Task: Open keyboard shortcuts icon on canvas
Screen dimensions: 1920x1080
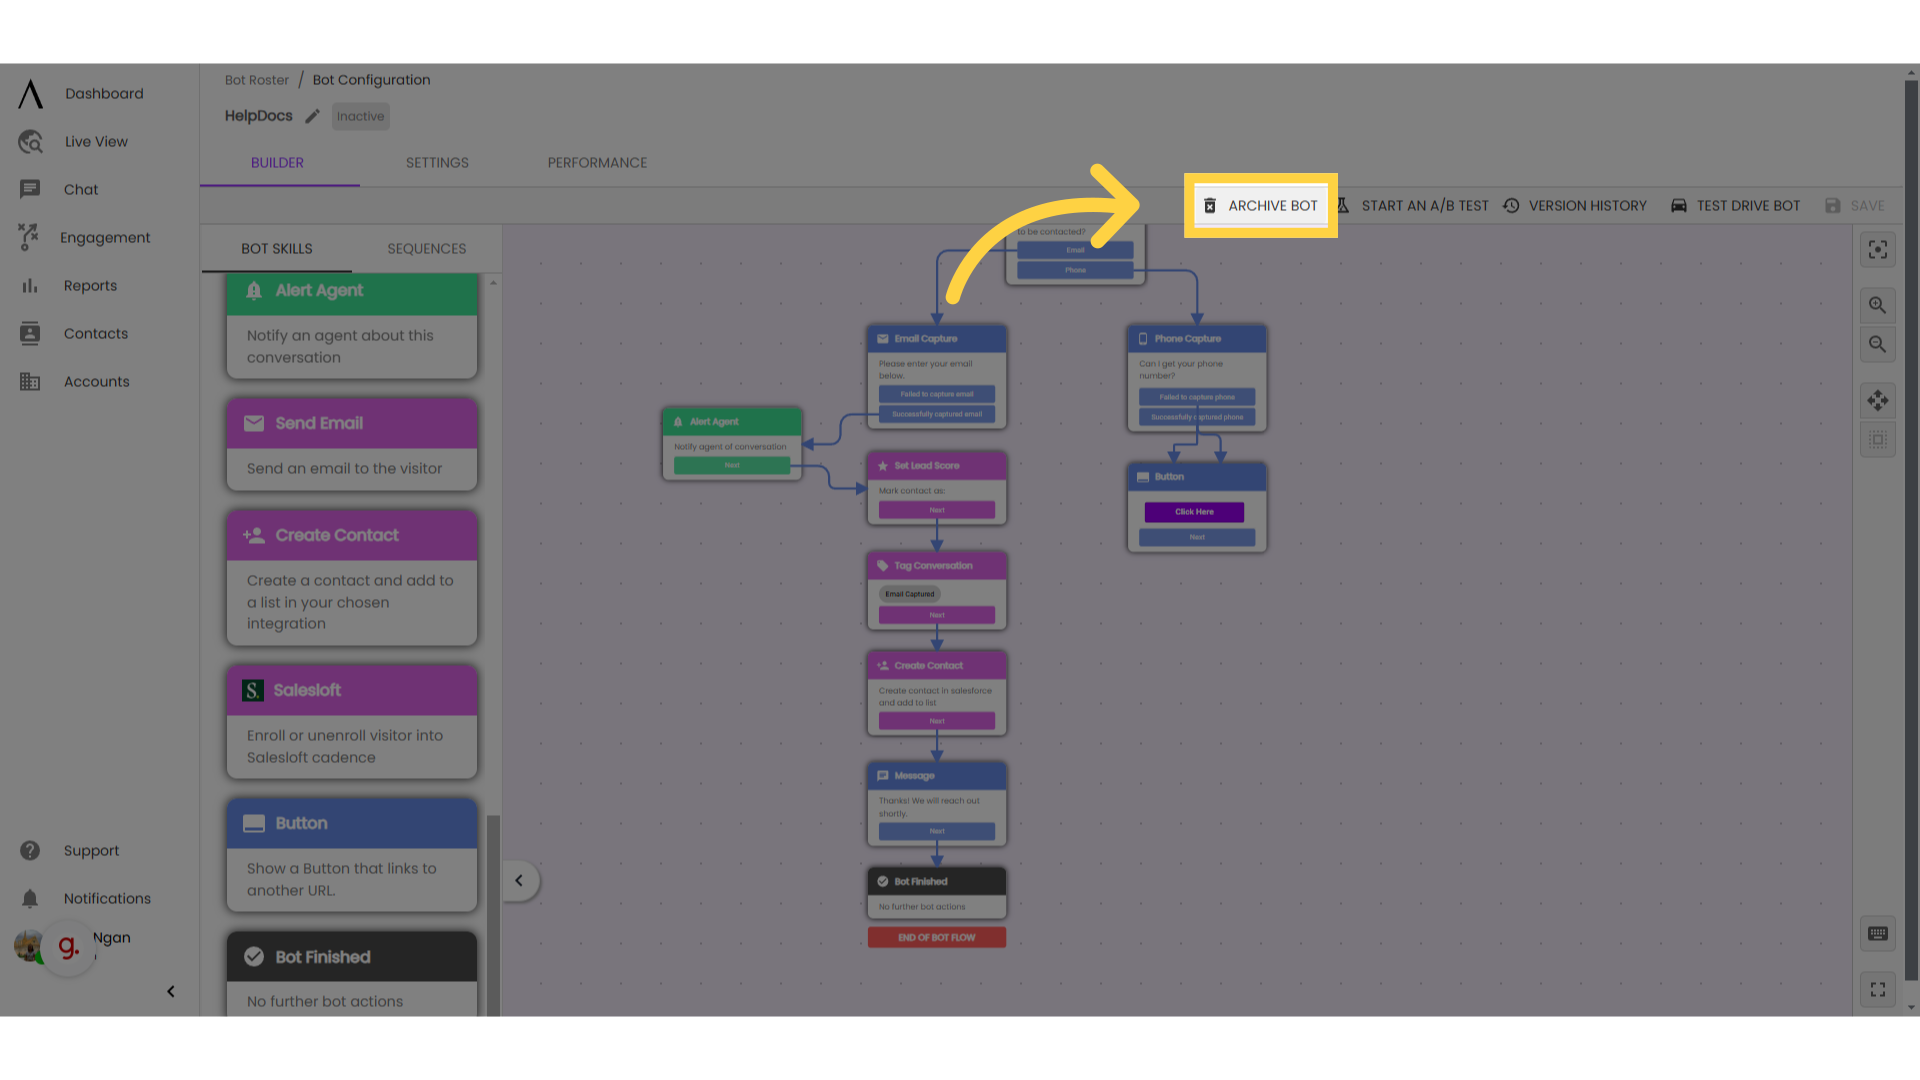Action: pyautogui.click(x=1878, y=934)
